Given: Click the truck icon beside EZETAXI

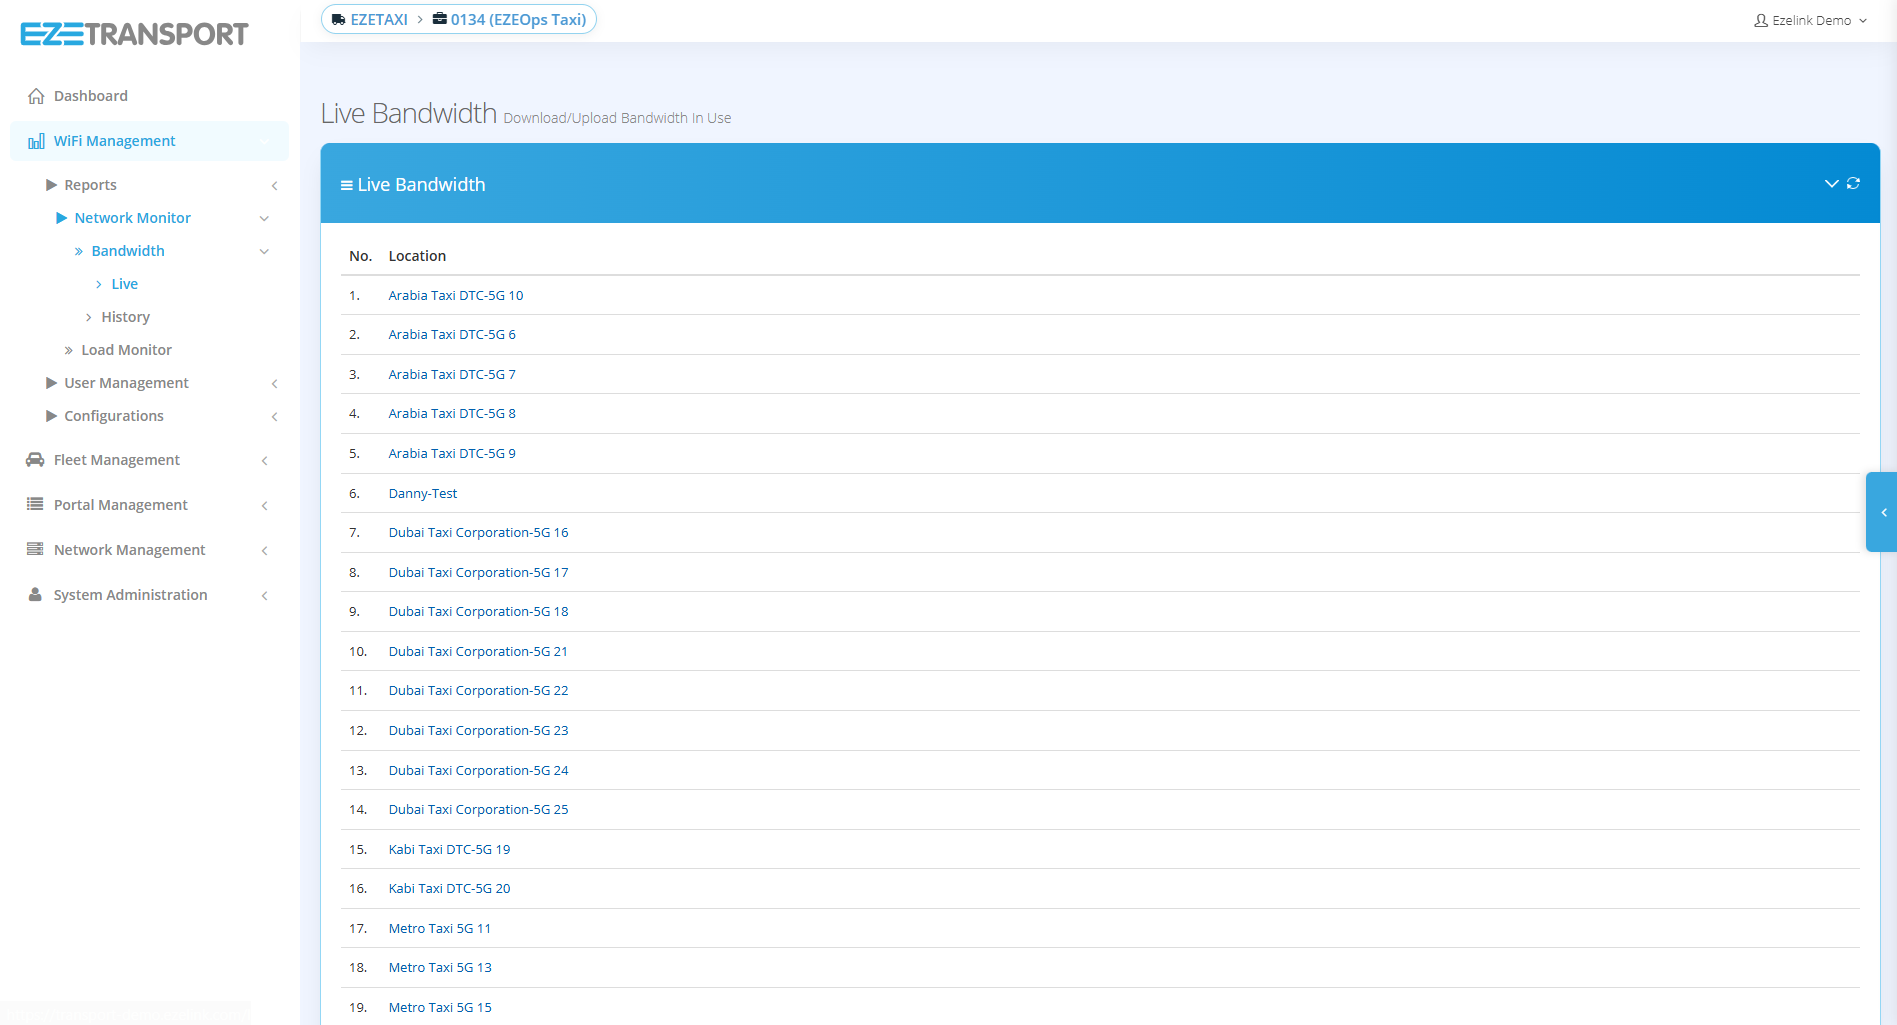Looking at the screenshot, I should pyautogui.click(x=338, y=19).
